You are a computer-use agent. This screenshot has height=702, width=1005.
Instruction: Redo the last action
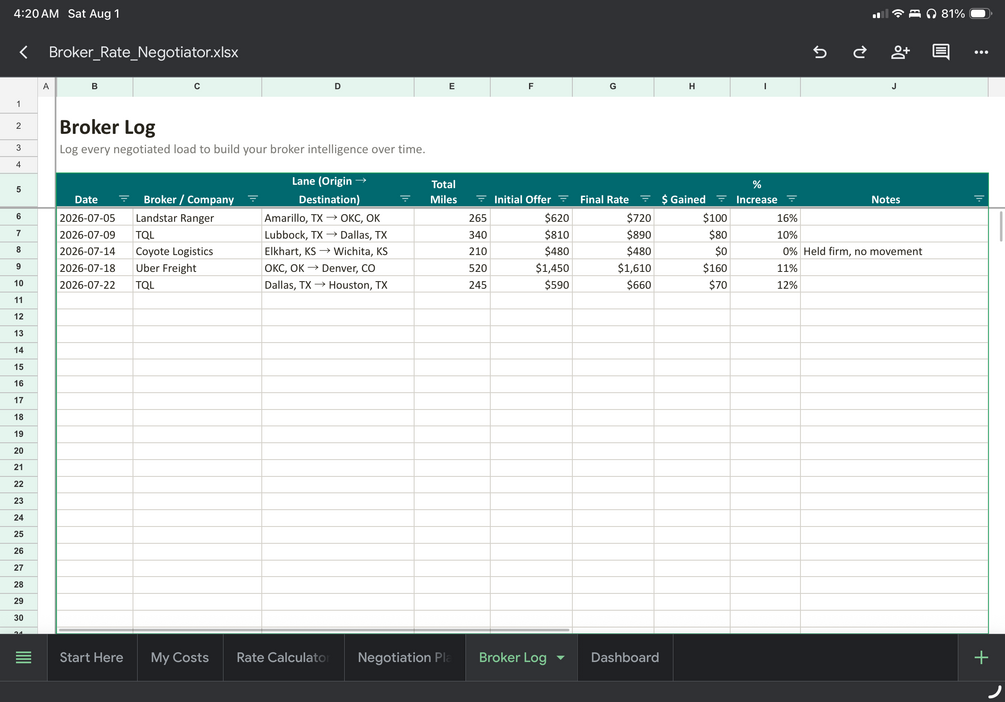click(x=860, y=52)
